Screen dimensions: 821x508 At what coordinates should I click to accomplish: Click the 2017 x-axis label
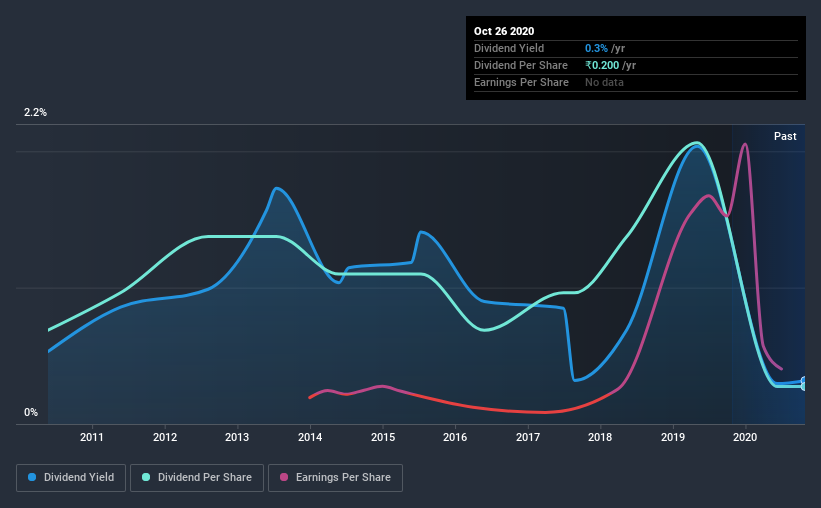coord(528,437)
